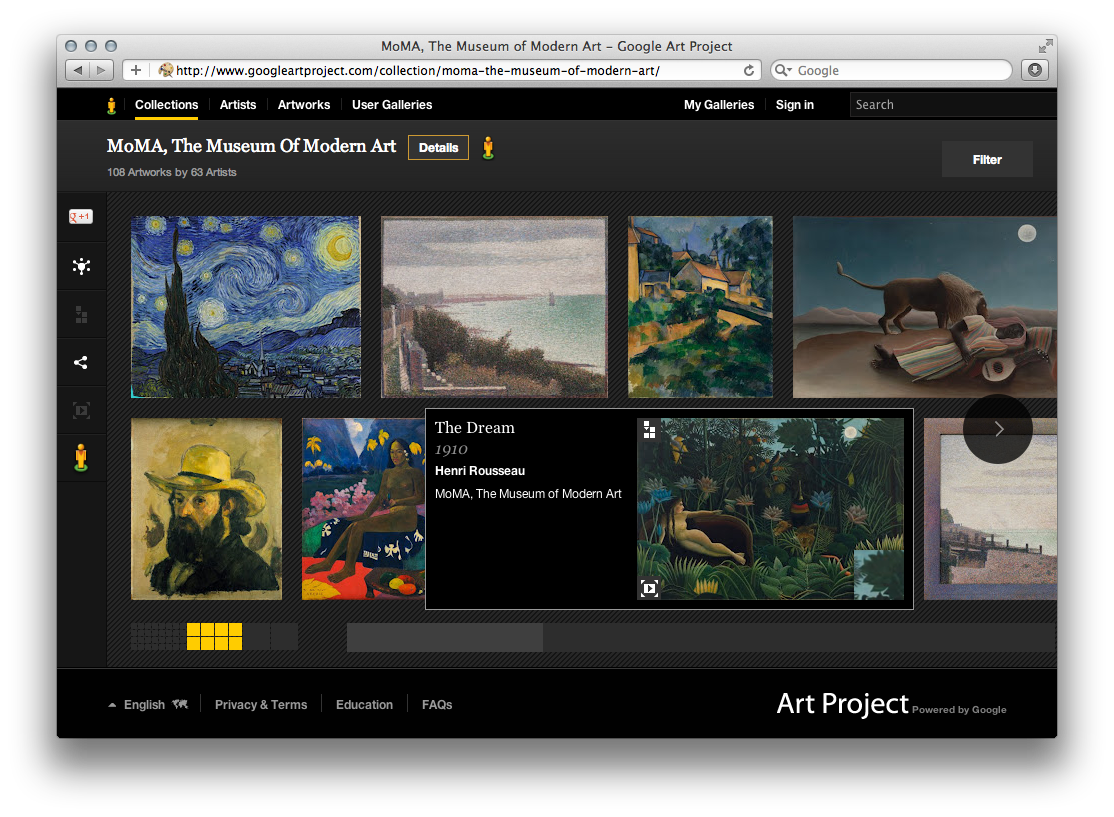This screenshot has width=1114, height=817.
Task: Click the thumbnail grid icon on The Dream popup
Action: (649, 429)
